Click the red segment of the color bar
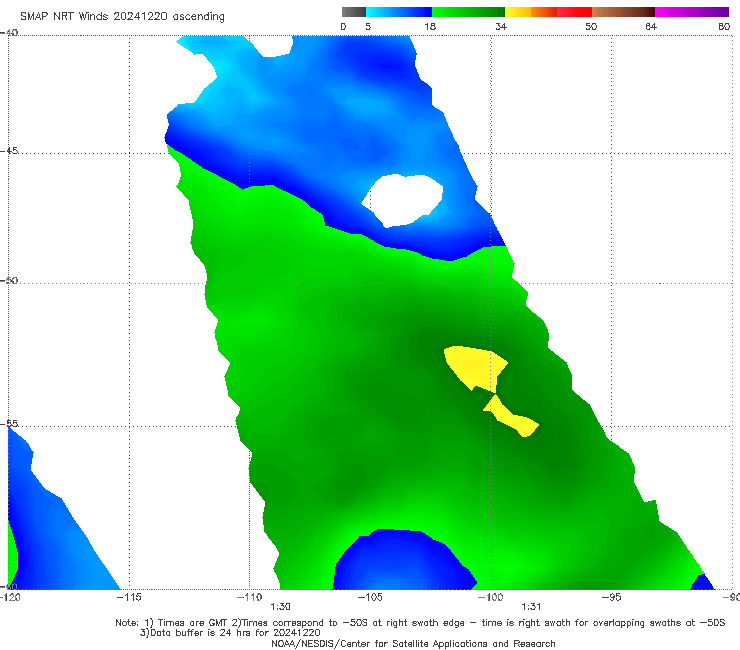This screenshot has width=740, height=650. [x=574, y=12]
